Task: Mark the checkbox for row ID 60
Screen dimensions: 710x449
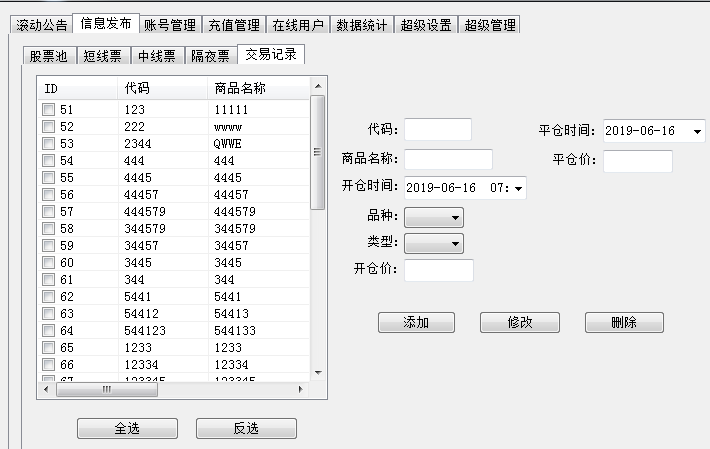Action: (x=48, y=263)
